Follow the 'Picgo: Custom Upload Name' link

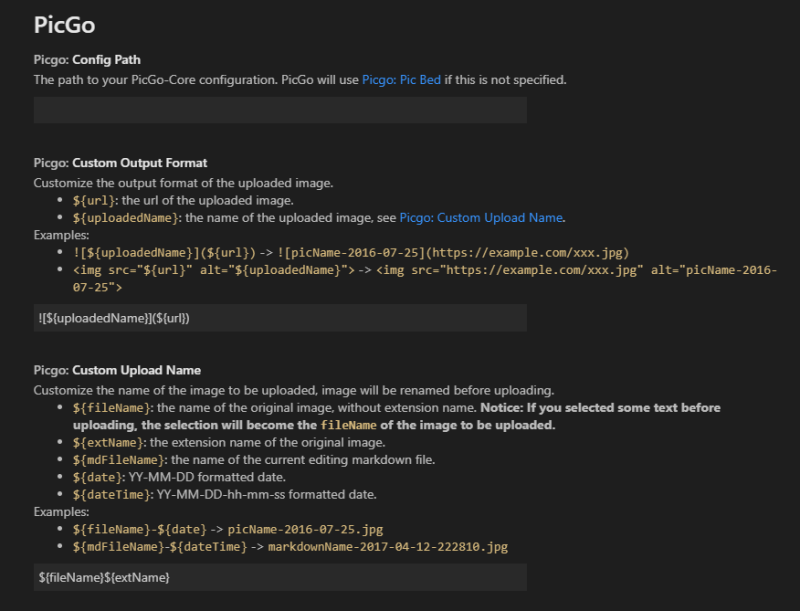pos(481,218)
